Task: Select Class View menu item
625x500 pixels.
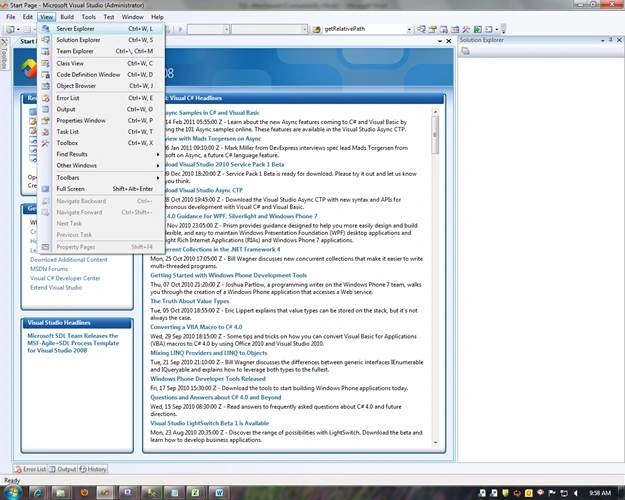Action: point(101,63)
